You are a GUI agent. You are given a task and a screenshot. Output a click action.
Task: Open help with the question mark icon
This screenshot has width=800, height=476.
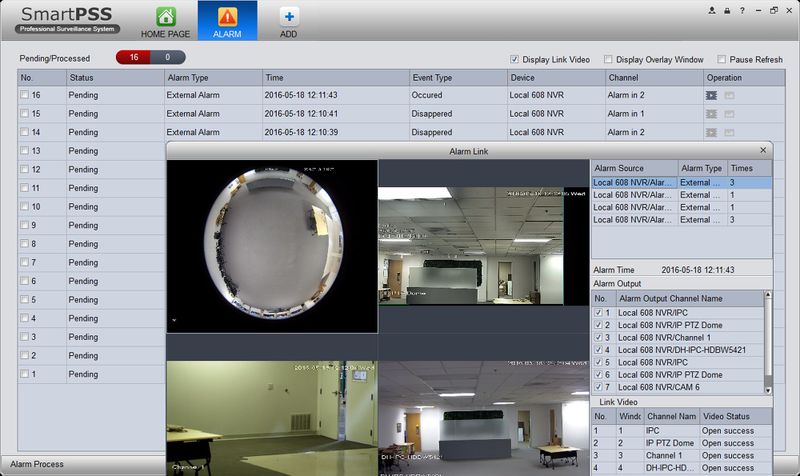coord(741,10)
